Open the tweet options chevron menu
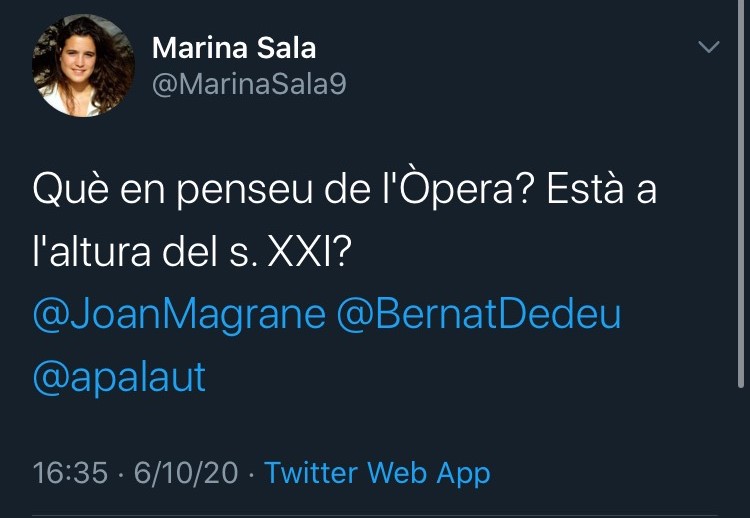750x518 pixels. tap(708, 48)
